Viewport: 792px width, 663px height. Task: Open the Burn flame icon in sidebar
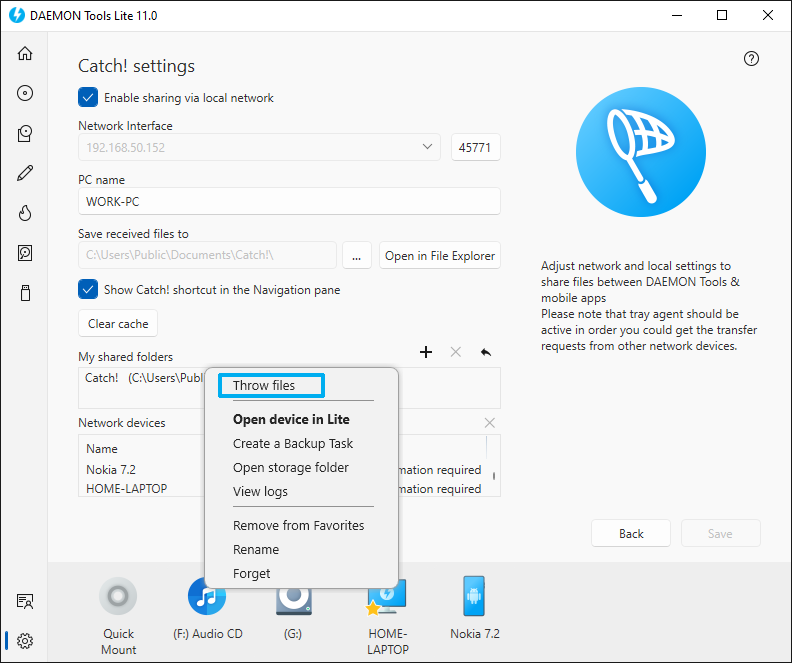[25, 213]
